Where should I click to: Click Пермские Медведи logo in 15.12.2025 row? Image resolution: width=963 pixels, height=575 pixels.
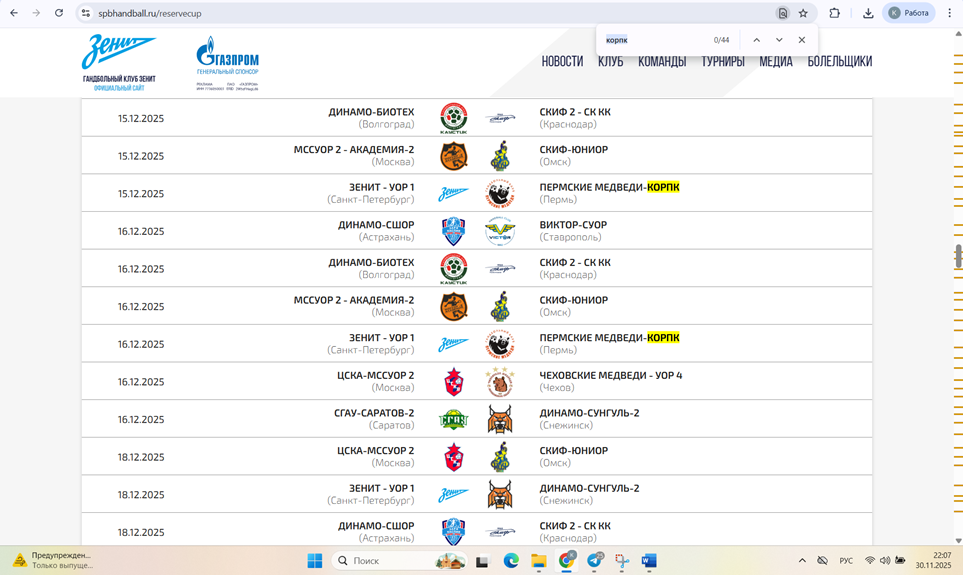coord(500,194)
